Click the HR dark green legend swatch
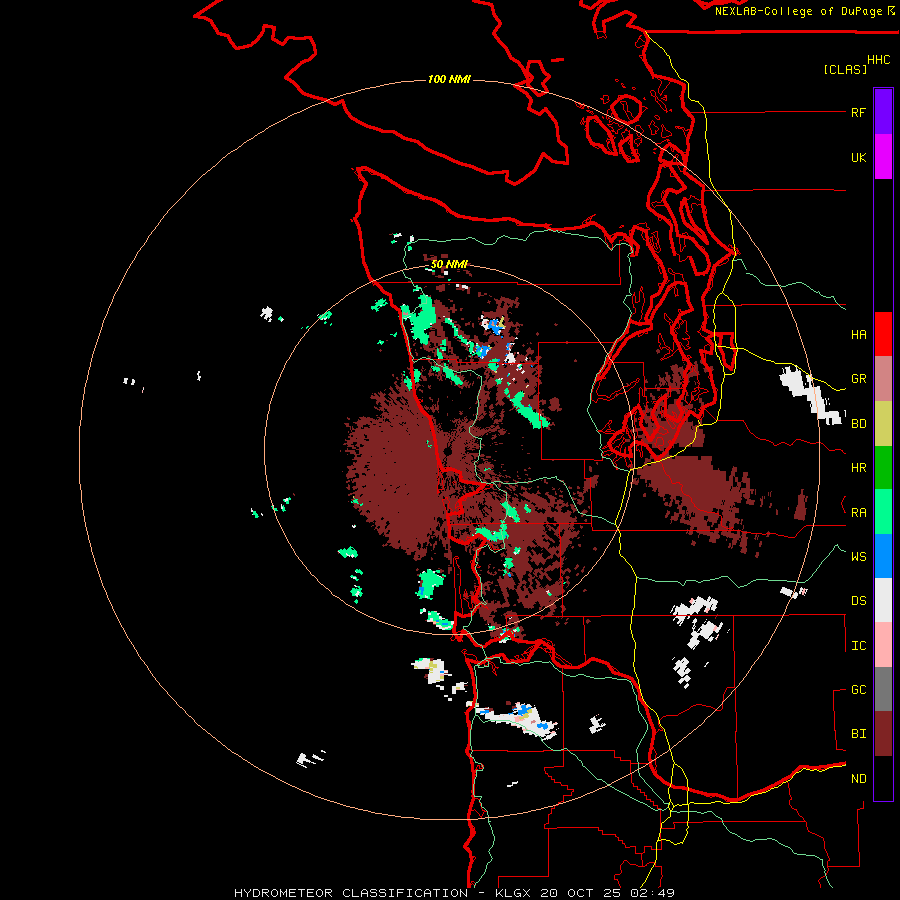Image resolution: width=900 pixels, height=900 pixels. click(883, 468)
